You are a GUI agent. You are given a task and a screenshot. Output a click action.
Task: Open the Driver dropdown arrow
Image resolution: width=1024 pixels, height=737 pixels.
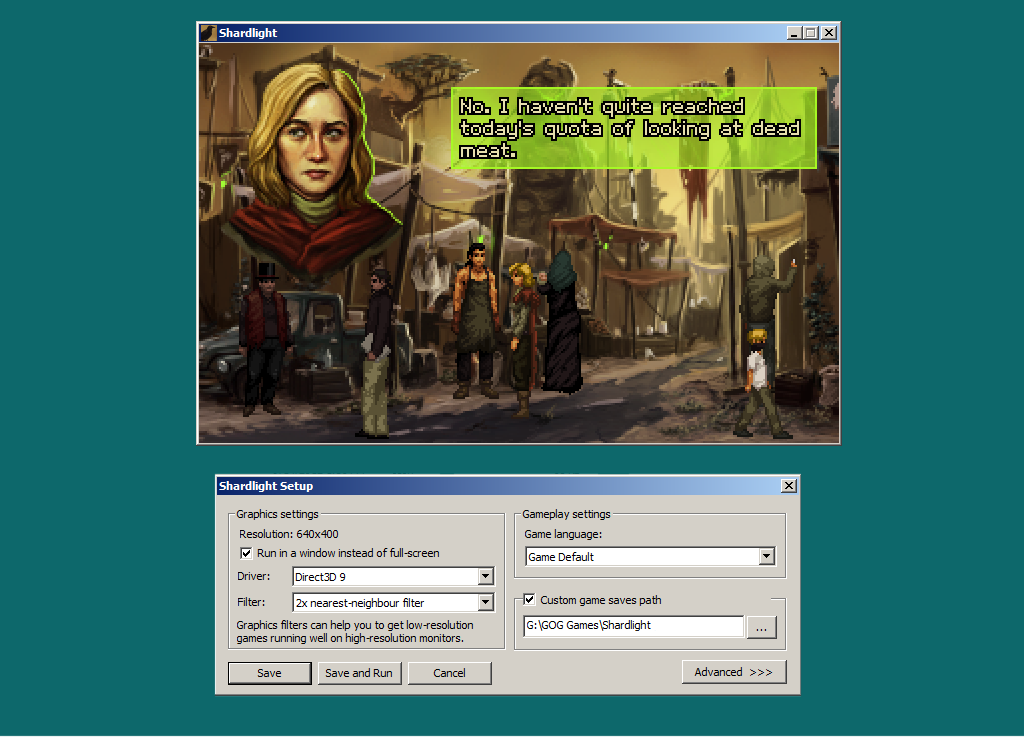[x=485, y=576]
